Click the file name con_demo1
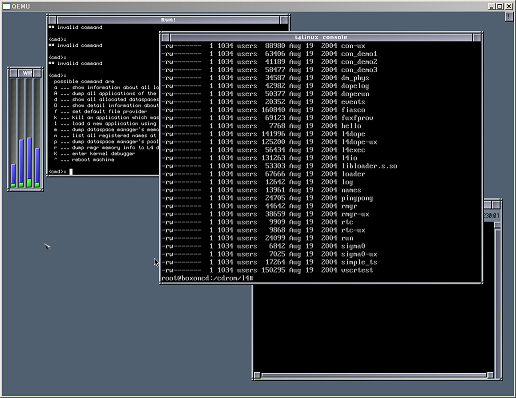Viewport: 516px width, 398px height. [359, 54]
